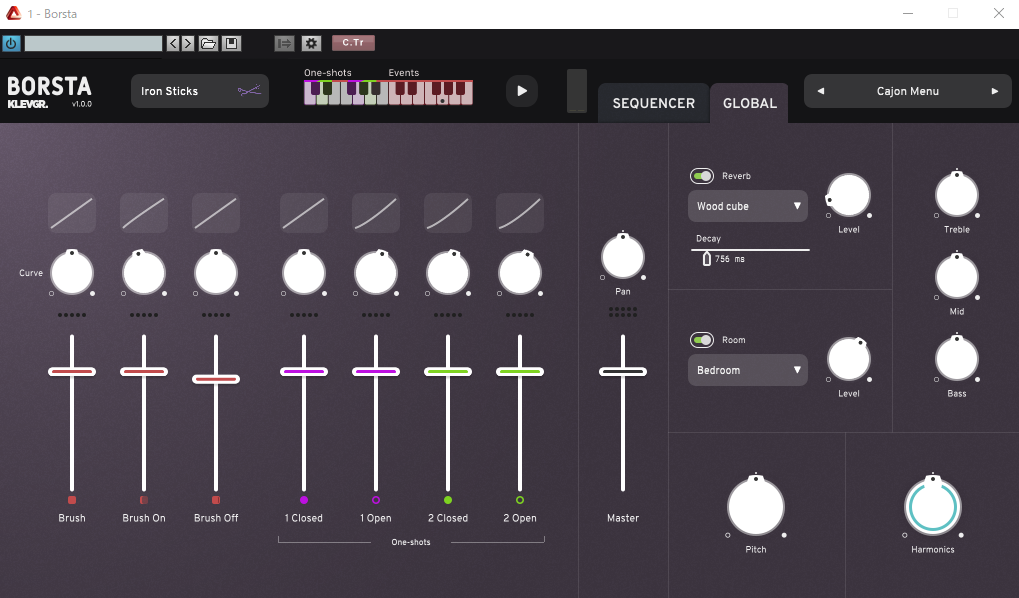Image resolution: width=1019 pixels, height=598 pixels.
Task: Click the Bass EQ knob
Action: click(957, 358)
